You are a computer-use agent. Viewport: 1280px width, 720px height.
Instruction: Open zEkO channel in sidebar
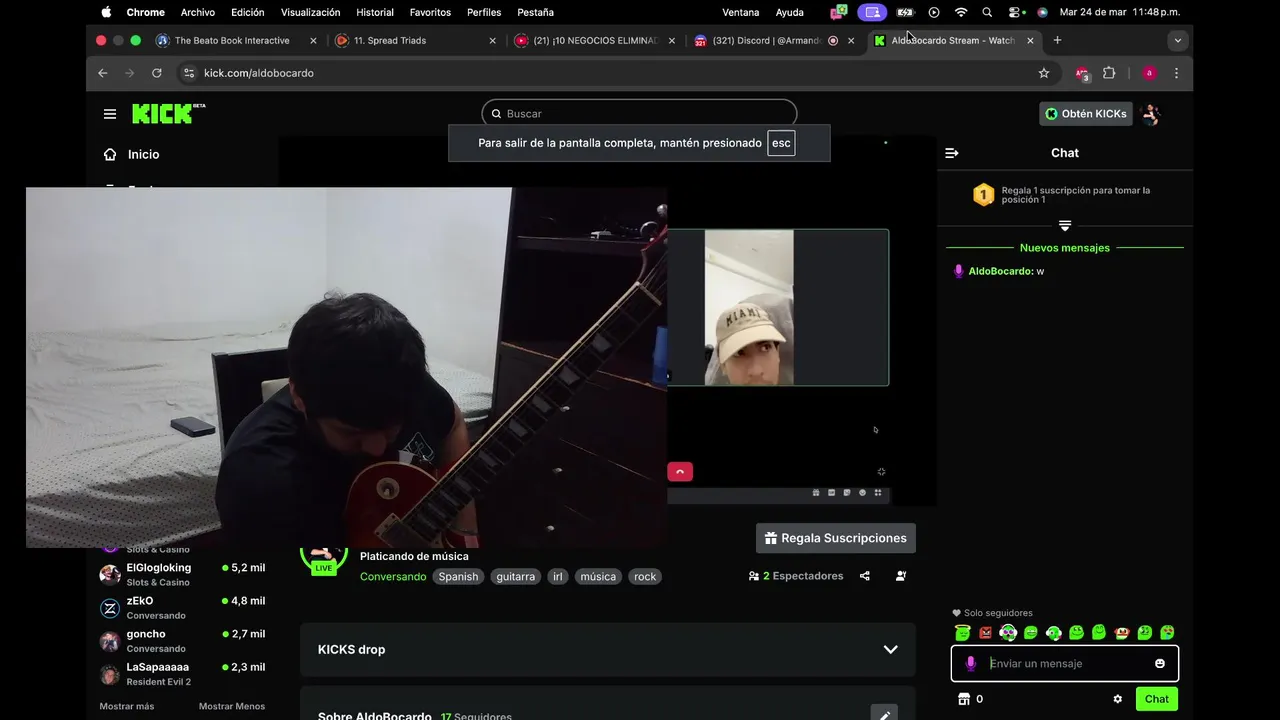coord(182,608)
